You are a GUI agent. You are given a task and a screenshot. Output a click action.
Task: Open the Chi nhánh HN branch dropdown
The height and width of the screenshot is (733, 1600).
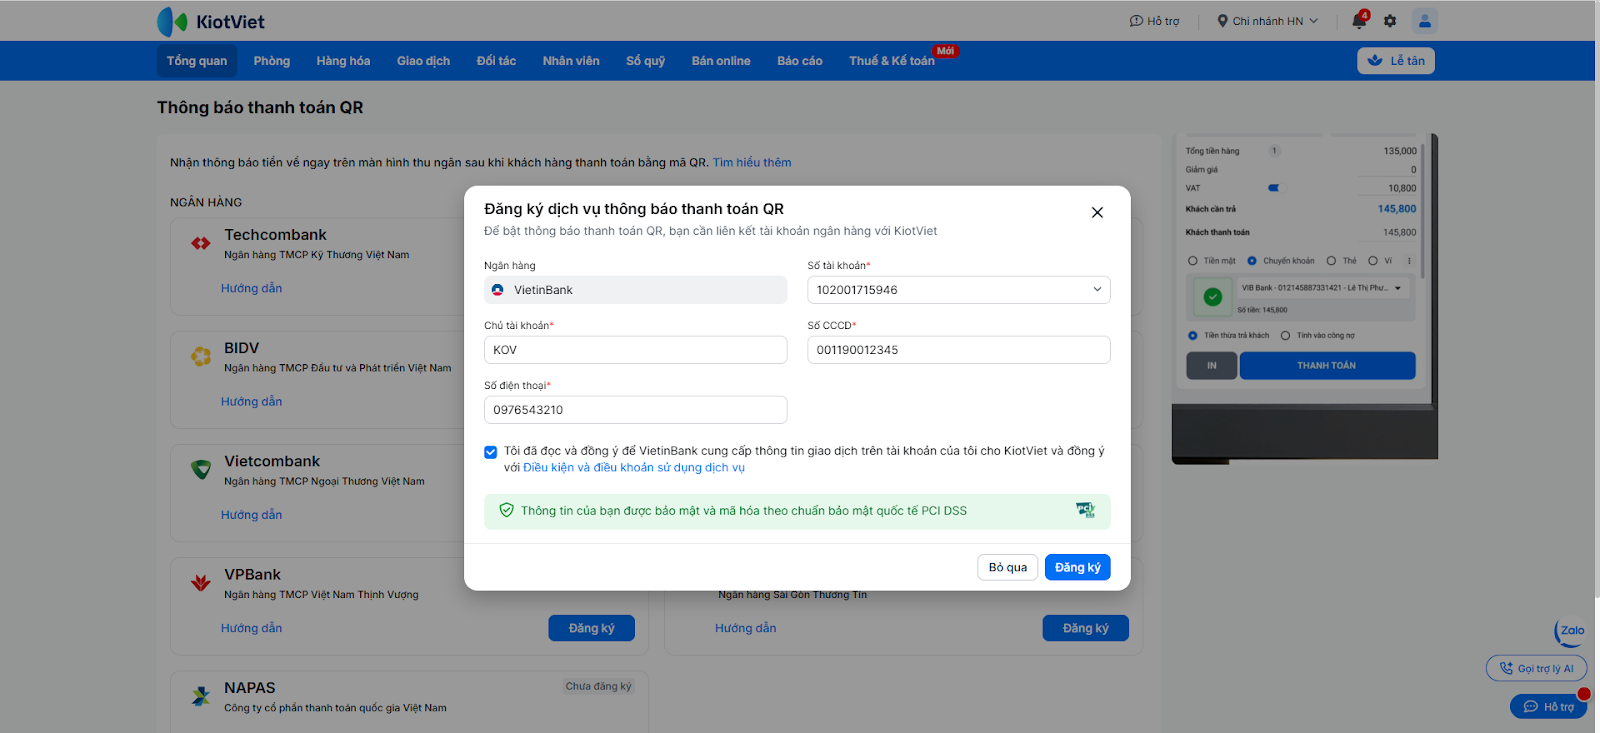tap(1267, 21)
